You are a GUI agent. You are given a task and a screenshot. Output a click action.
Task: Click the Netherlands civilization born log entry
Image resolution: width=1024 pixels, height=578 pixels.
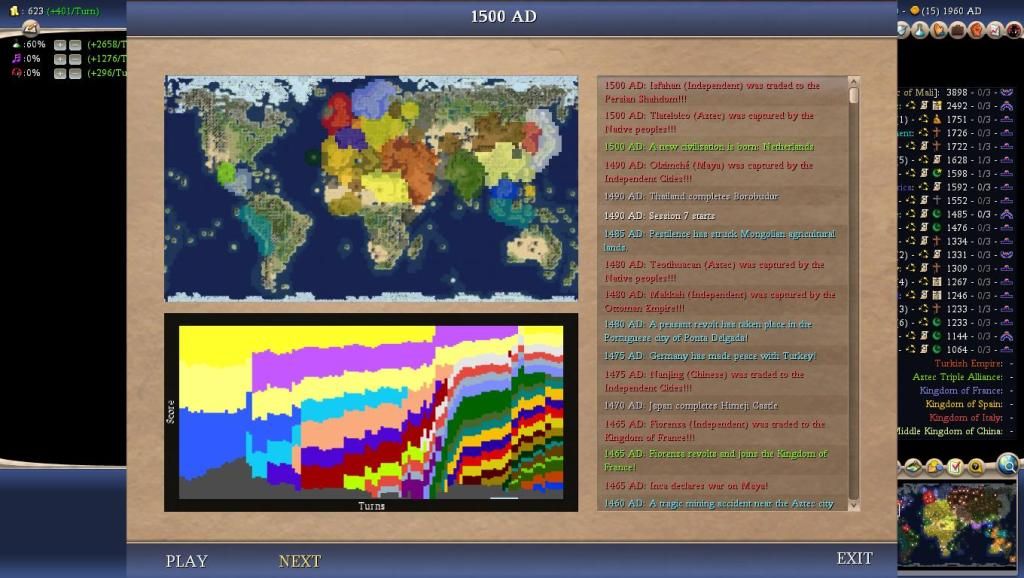pos(709,147)
